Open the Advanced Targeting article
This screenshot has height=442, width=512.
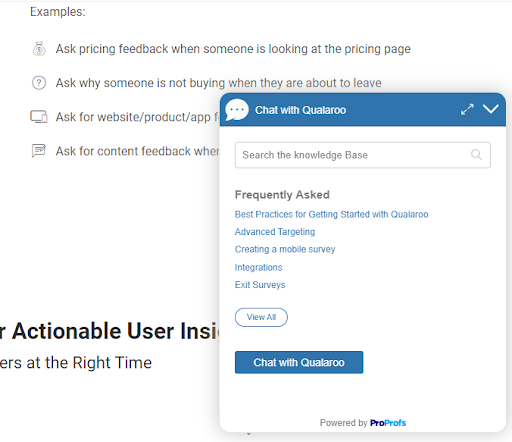[x=275, y=232]
